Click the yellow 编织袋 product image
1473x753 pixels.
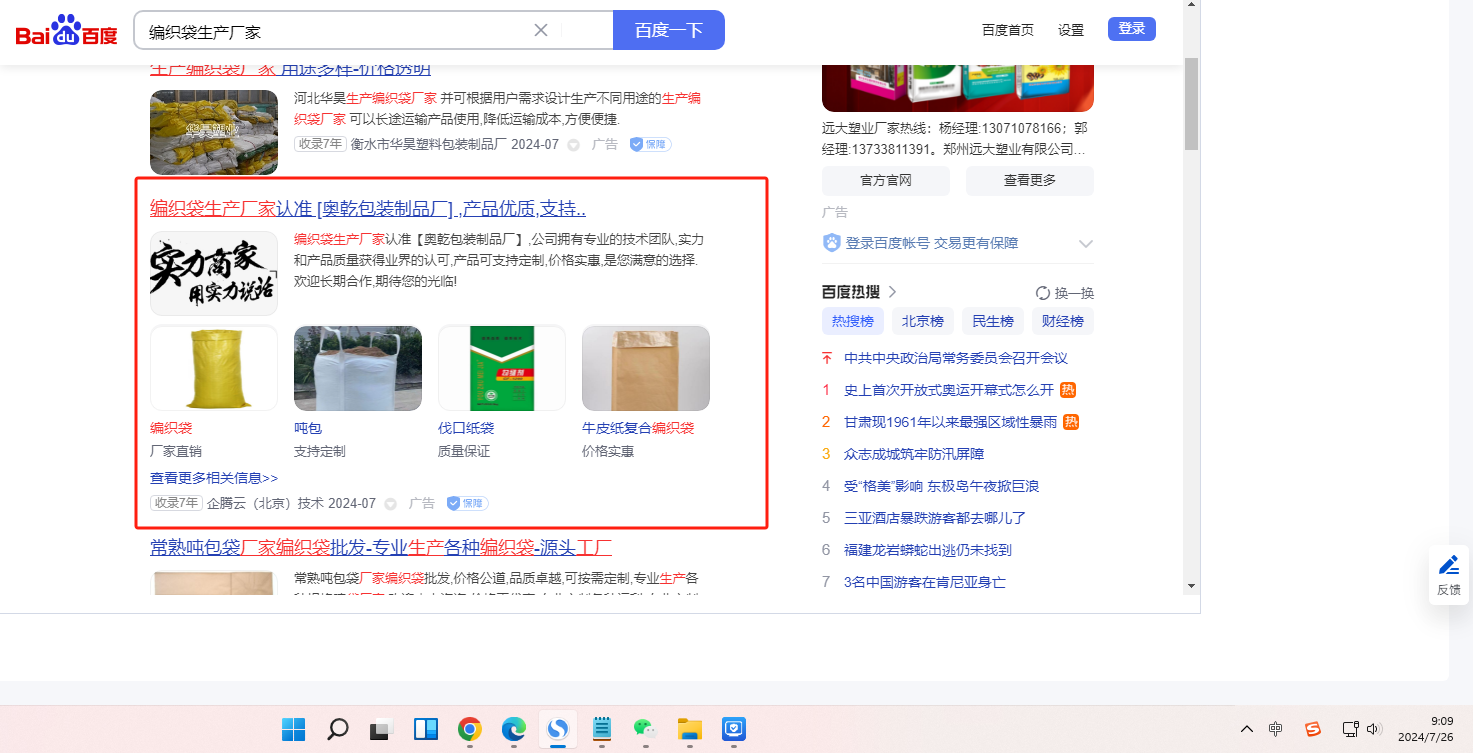[214, 368]
